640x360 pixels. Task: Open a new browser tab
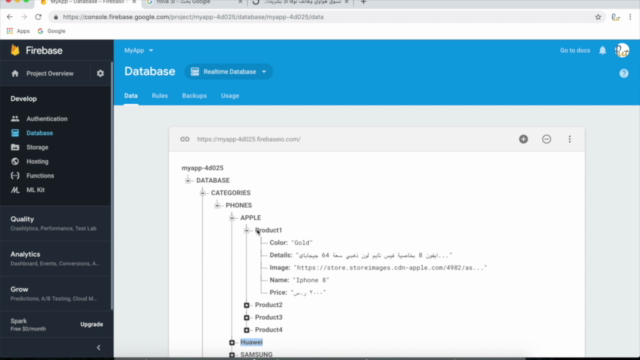[x=363, y=2]
